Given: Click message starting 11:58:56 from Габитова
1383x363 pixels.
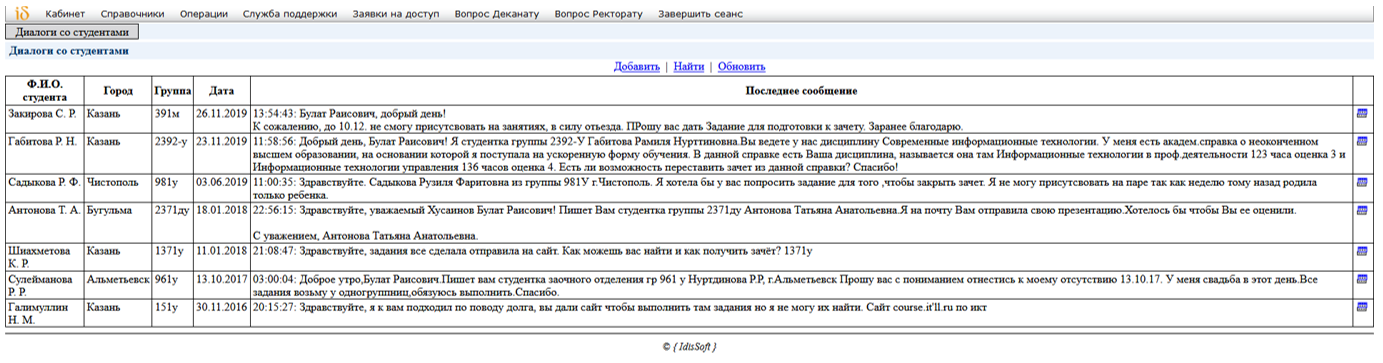Looking at the screenshot, I should tap(801, 154).
